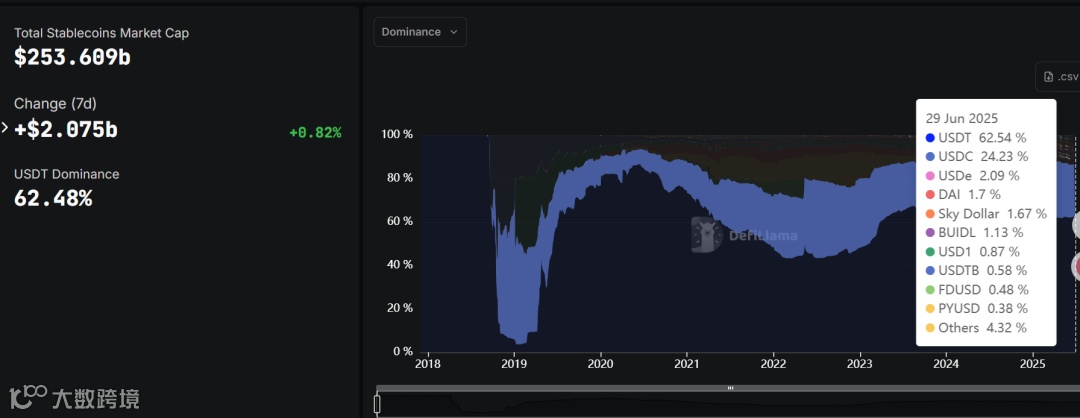Click the '80 %' y-axis label
This screenshot has height=418, width=1080.
point(399,178)
